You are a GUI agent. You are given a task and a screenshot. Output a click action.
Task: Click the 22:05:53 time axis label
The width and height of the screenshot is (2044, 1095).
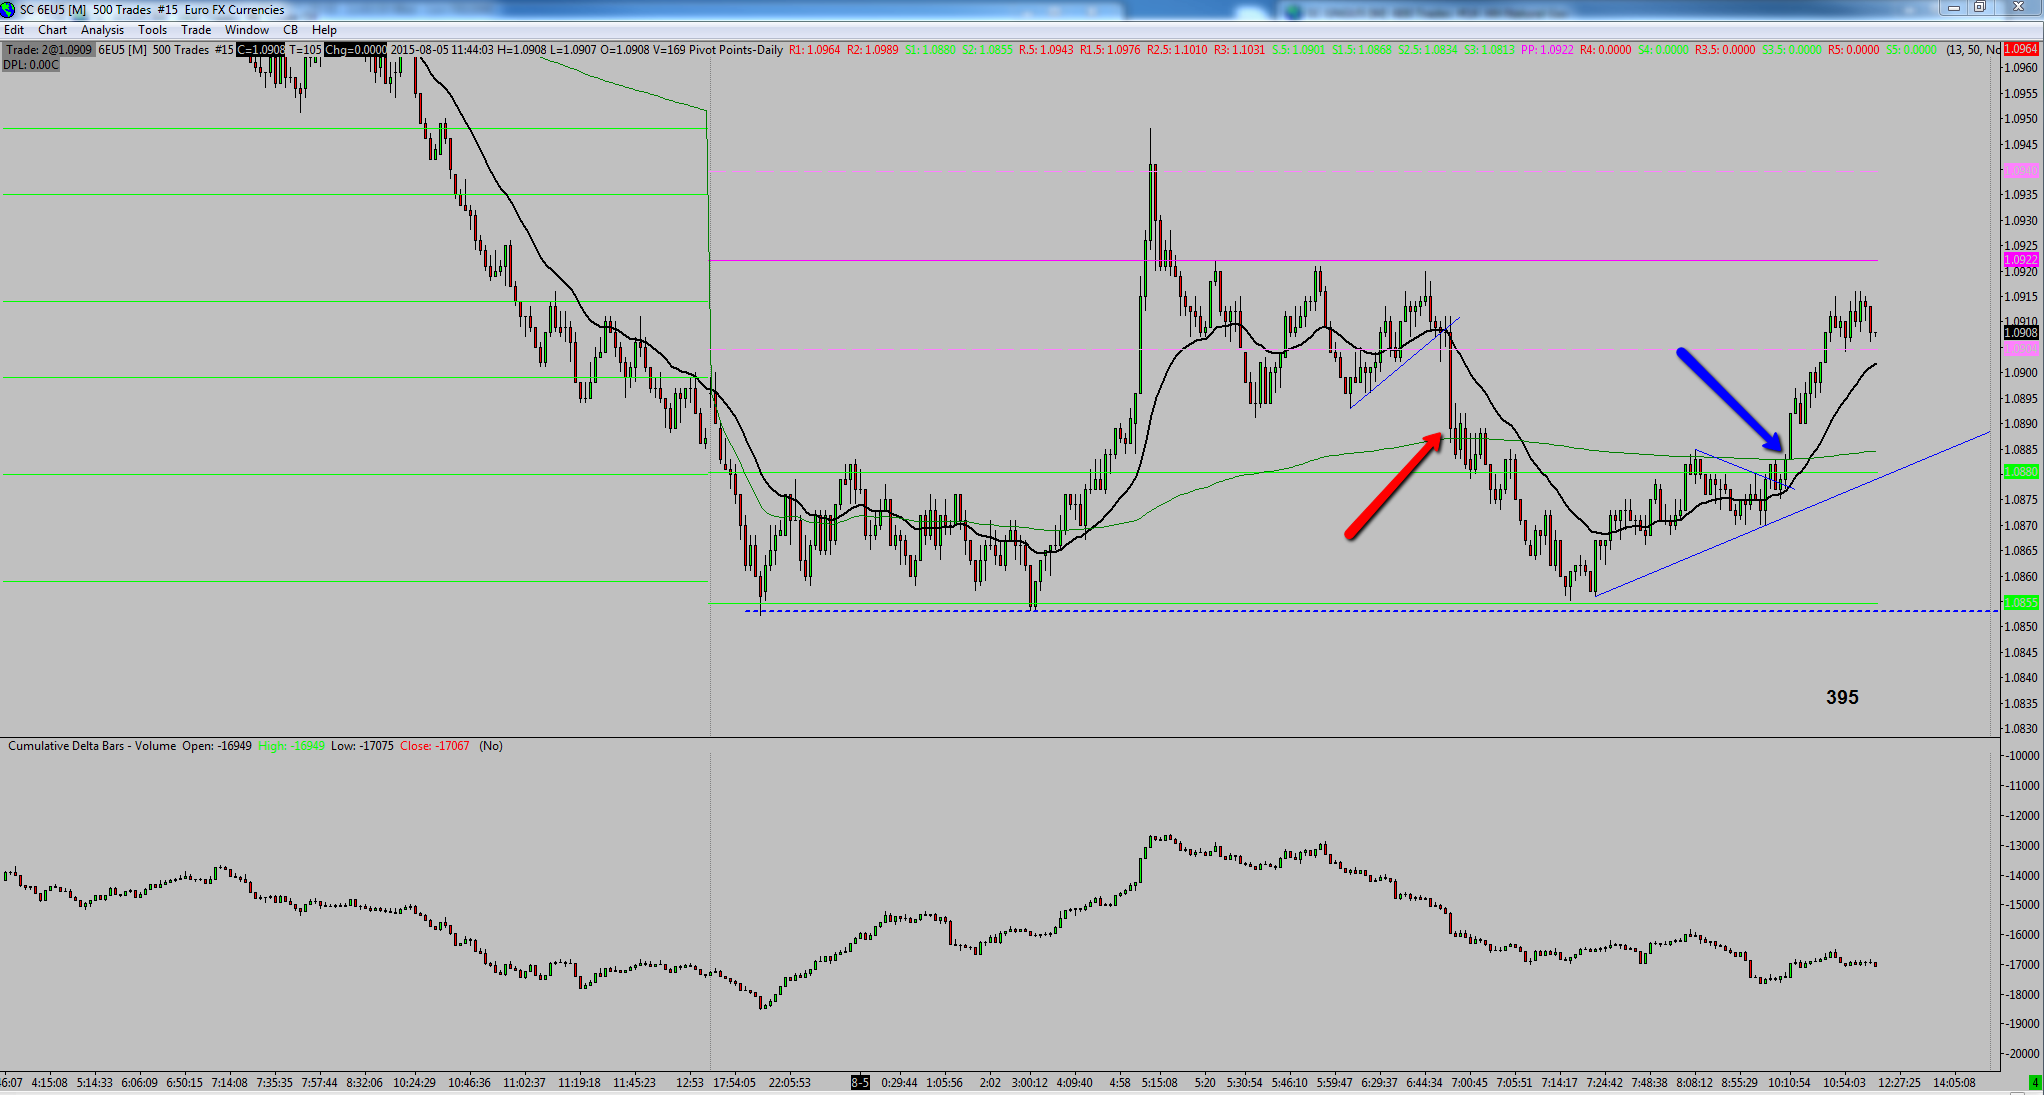point(789,1082)
